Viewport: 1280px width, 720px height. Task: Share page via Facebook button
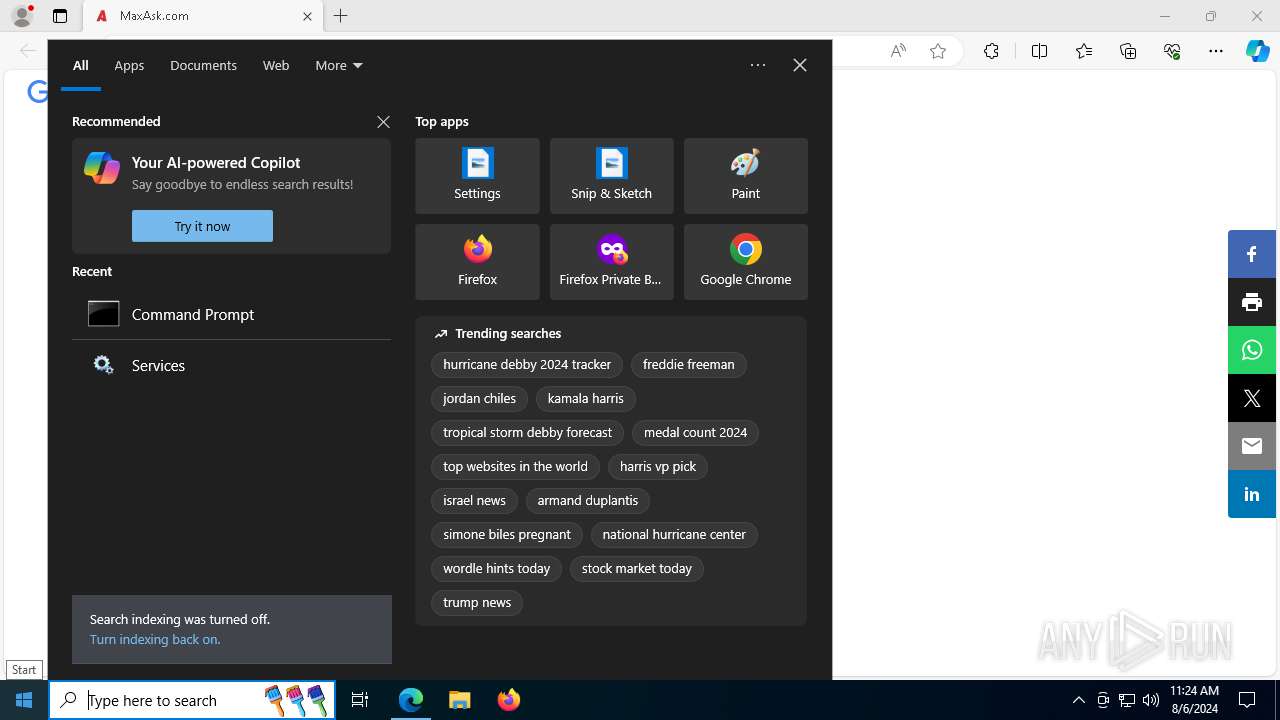pos(1252,254)
